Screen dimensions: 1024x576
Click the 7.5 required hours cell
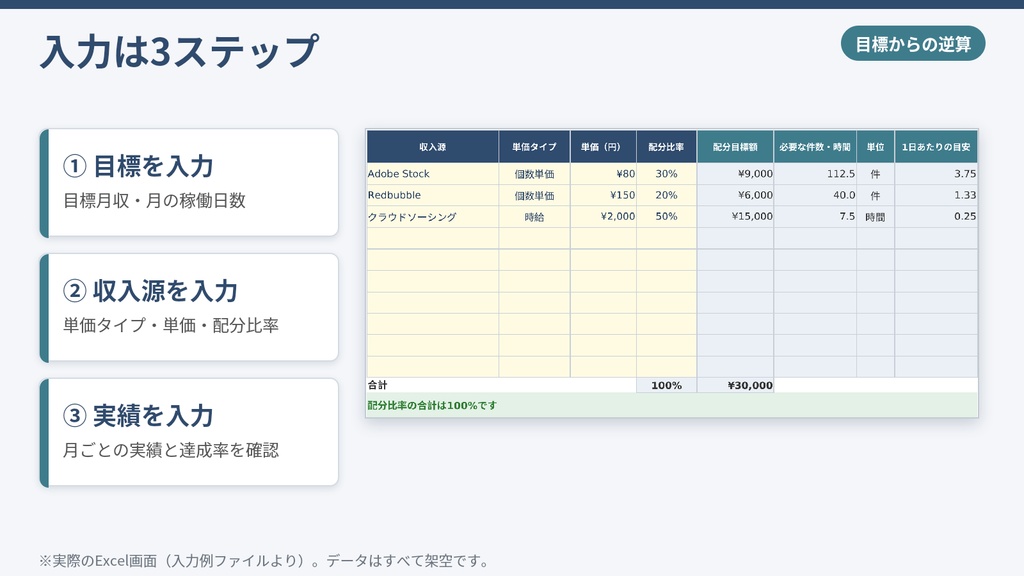(815, 217)
